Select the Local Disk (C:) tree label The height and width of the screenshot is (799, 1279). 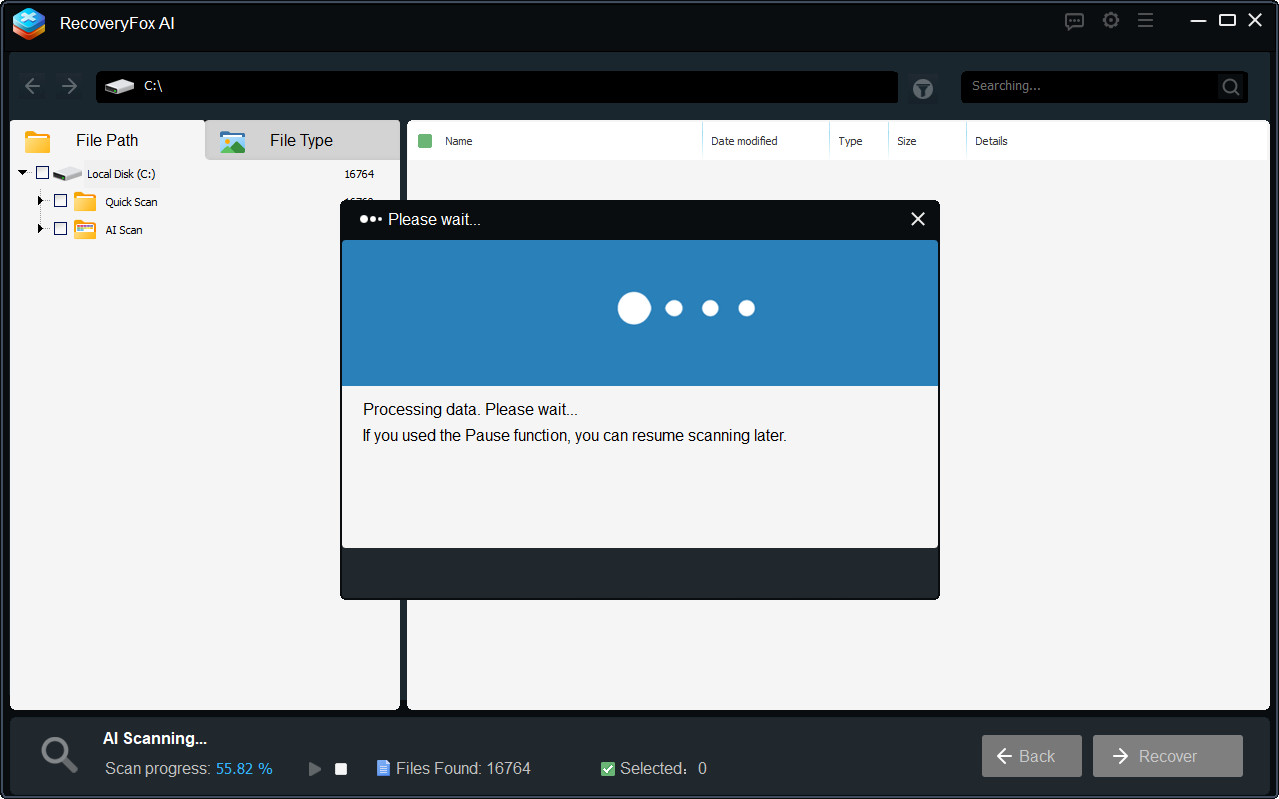121,174
